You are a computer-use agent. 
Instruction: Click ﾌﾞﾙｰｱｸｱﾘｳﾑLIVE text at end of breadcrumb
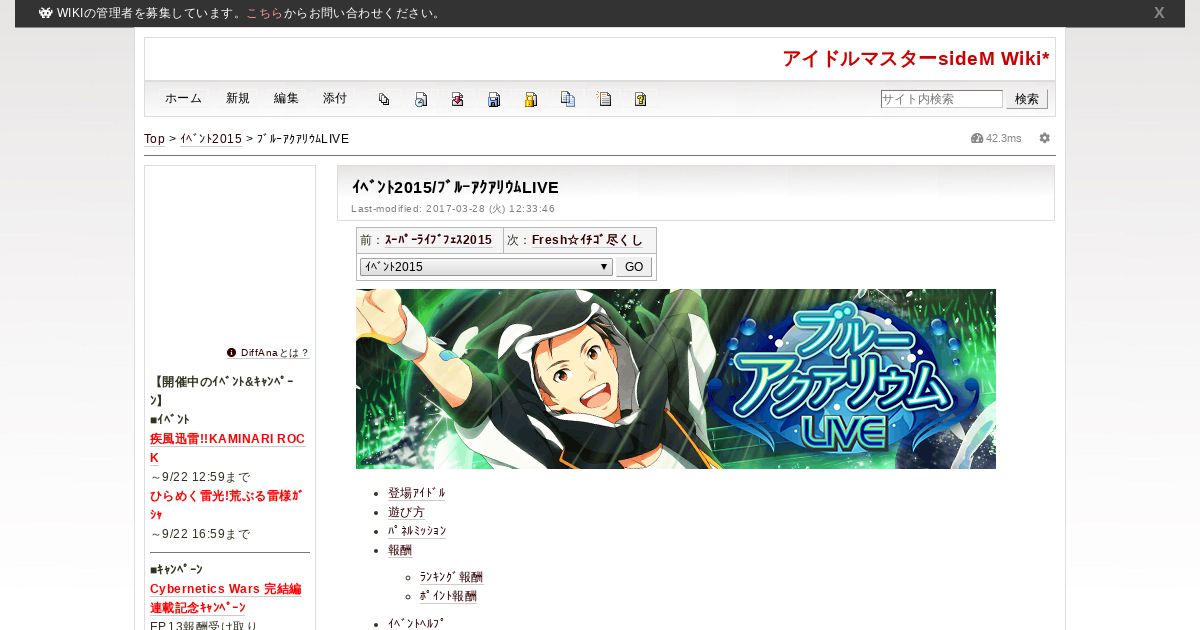click(303, 139)
